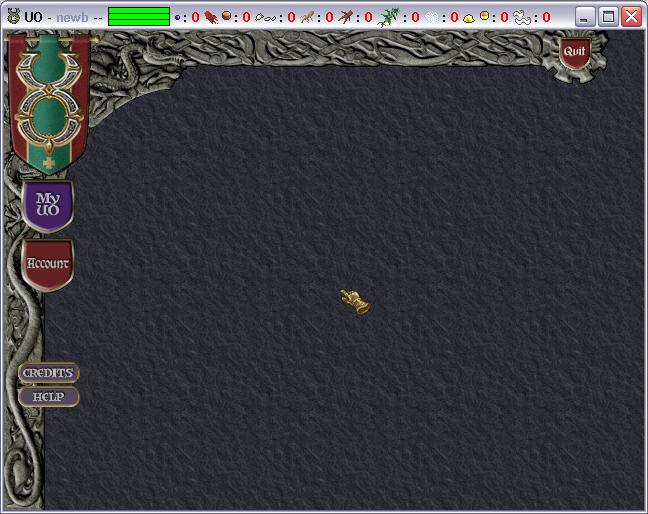Click the mandrake root reagent icon
648x514 pixels.
tap(346, 17)
